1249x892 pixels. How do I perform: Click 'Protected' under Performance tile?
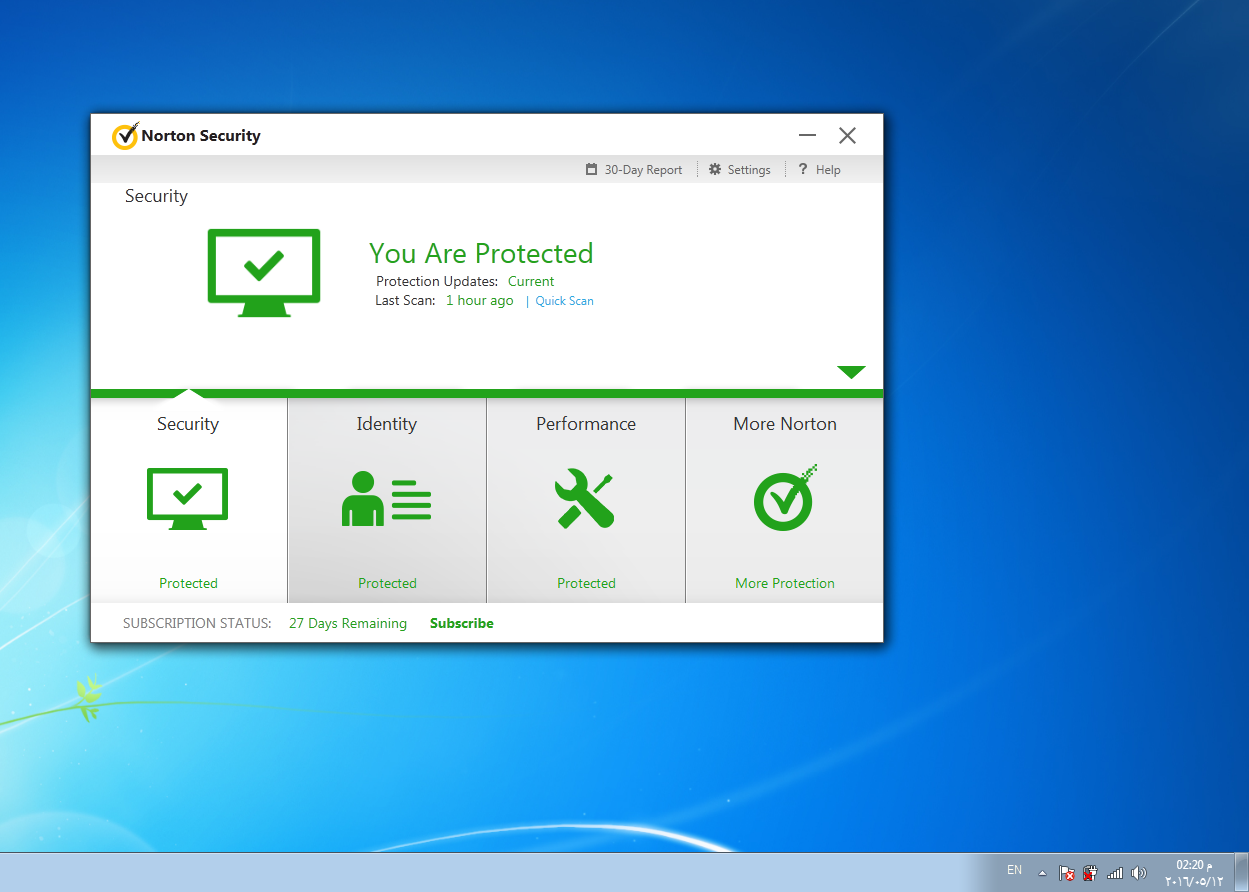tap(586, 583)
